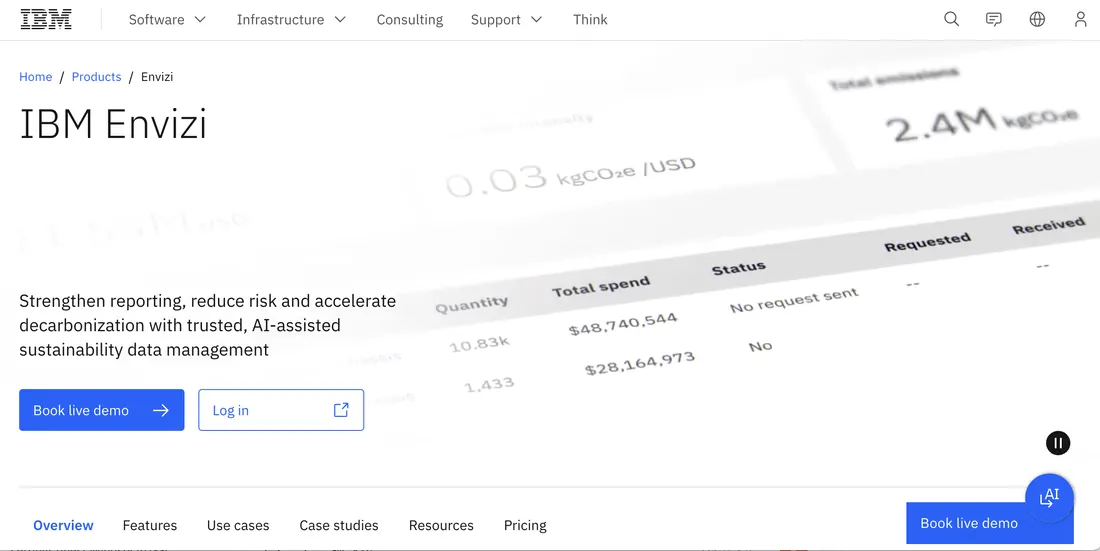Image resolution: width=1100 pixels, height=551 pixels.
Task: Open the globe region selector
Action: (x=1037, y=20)
